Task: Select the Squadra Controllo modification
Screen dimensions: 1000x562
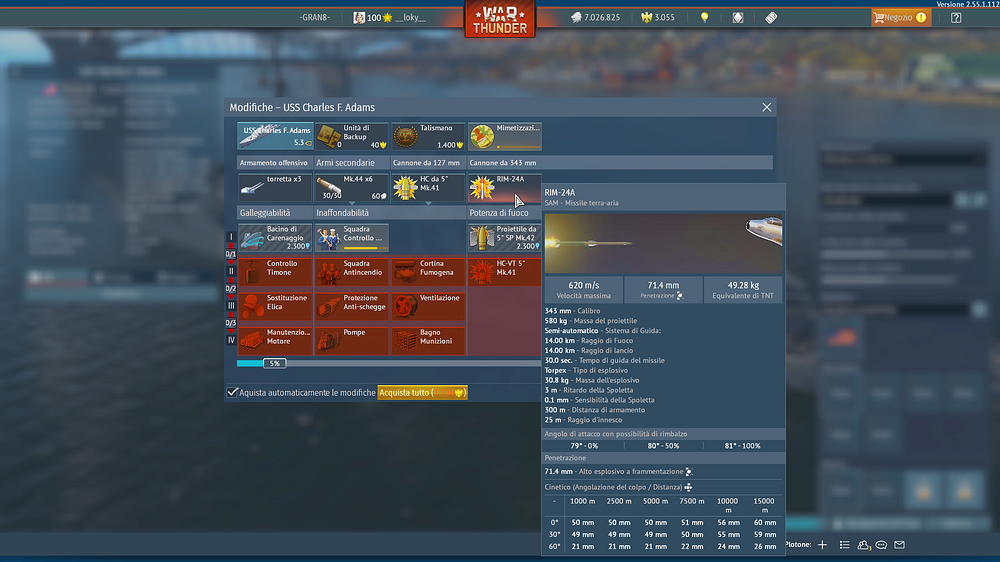Action: 351,237
